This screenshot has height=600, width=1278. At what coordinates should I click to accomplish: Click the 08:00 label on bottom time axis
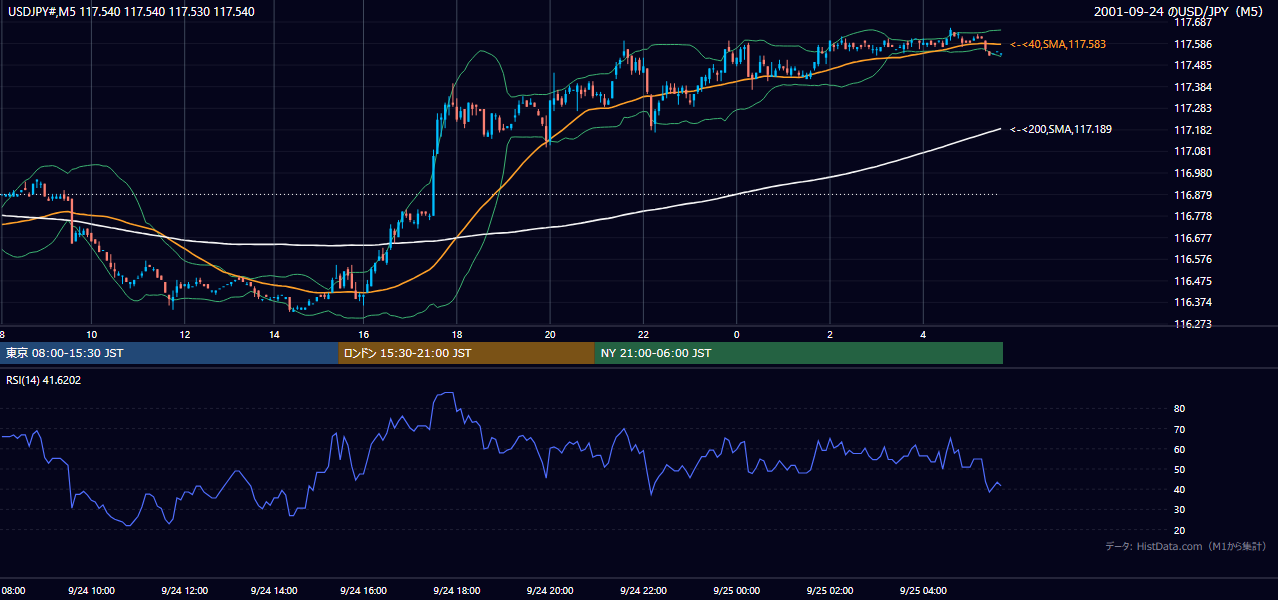(x=13, y=591)
